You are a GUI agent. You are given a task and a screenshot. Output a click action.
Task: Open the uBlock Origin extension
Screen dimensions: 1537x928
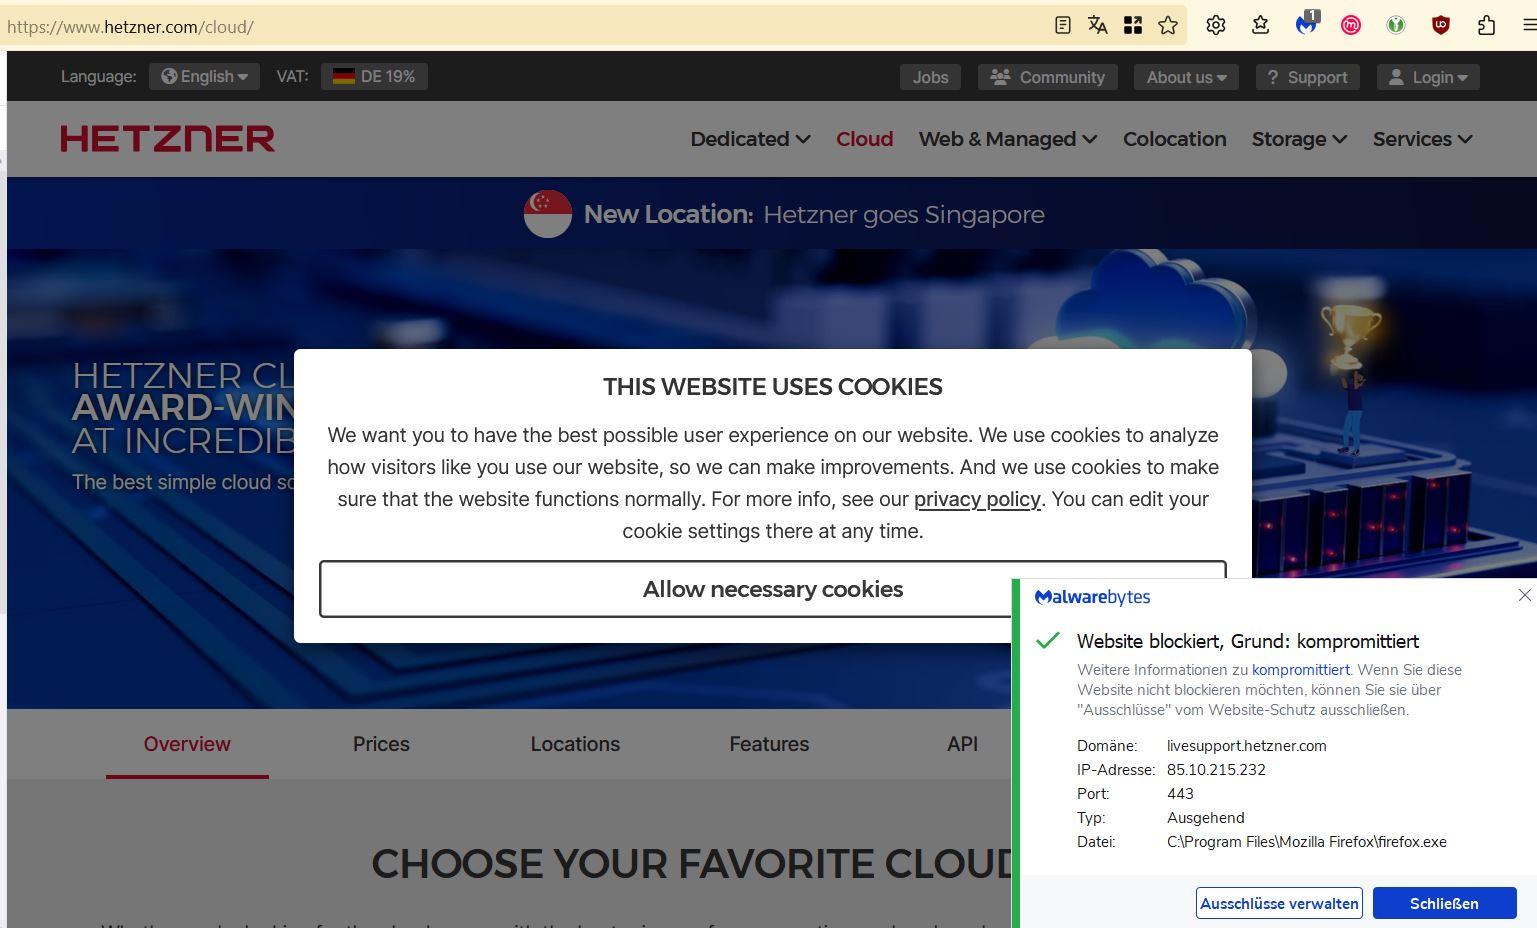pyautogui.click(x=1441, y=26)
